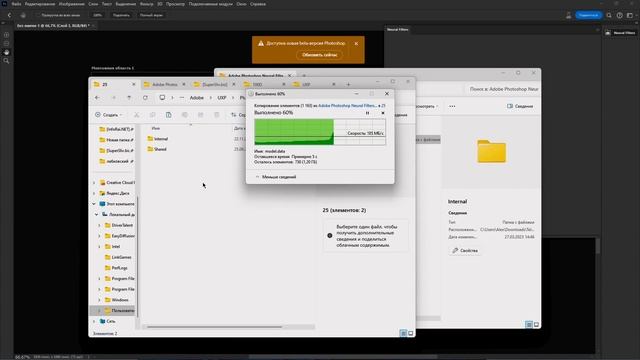
Task: Switch to details view icon in front Explorer
Action: pos(403,333)
